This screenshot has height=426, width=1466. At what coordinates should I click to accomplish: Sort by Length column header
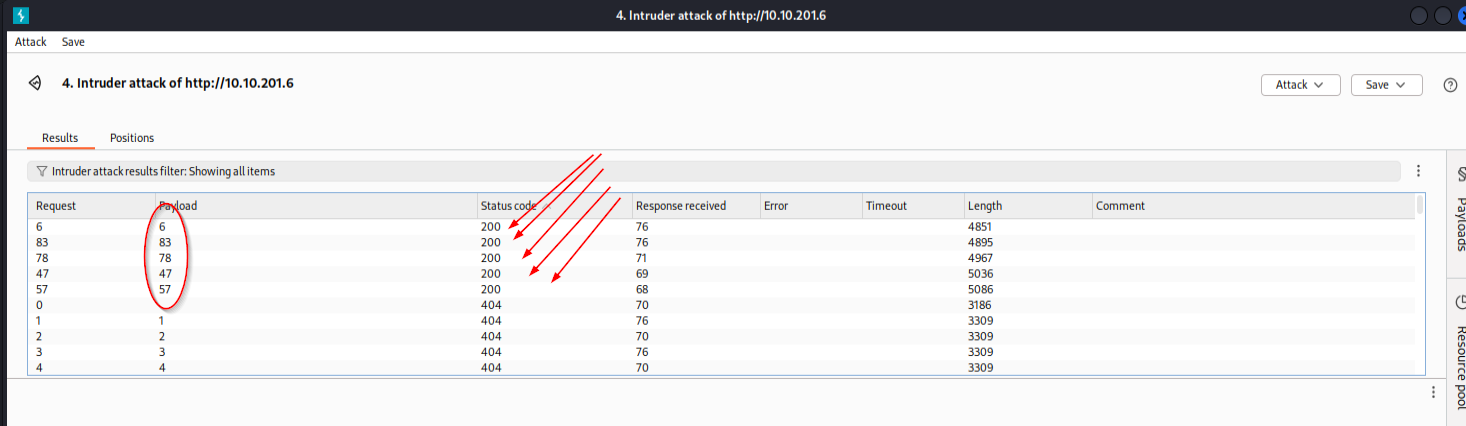pyautogui.click(x=984, y=206)
